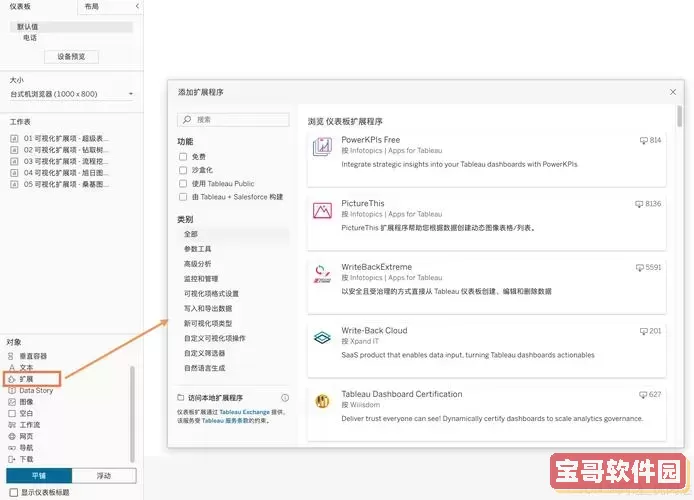Click the 导航 object icon
694x500 pixels.
pyautogui.click(x=12, y=448)
